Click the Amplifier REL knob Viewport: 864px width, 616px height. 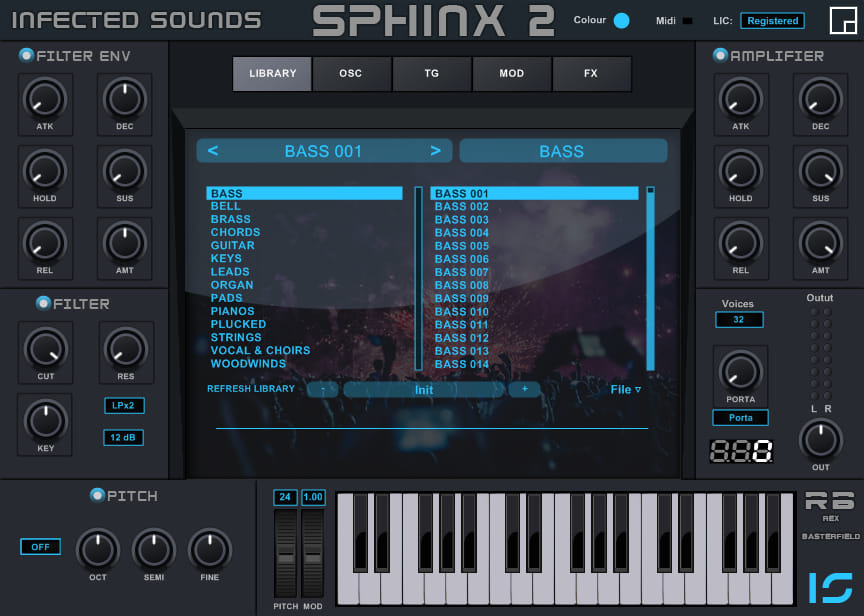(741, 244)
